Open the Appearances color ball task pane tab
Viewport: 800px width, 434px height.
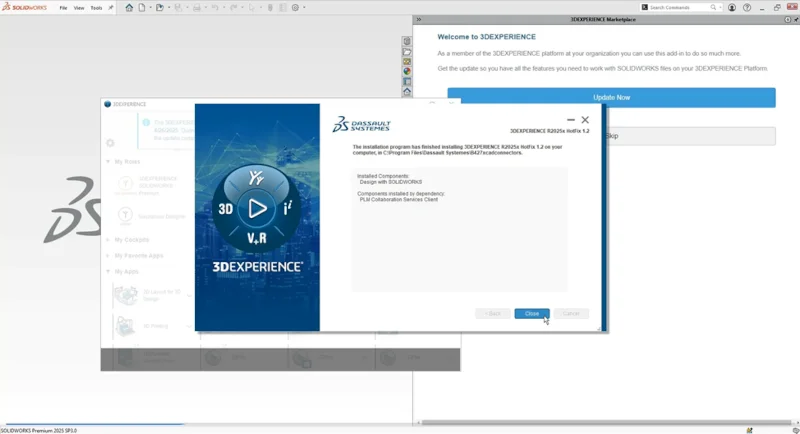407,72
